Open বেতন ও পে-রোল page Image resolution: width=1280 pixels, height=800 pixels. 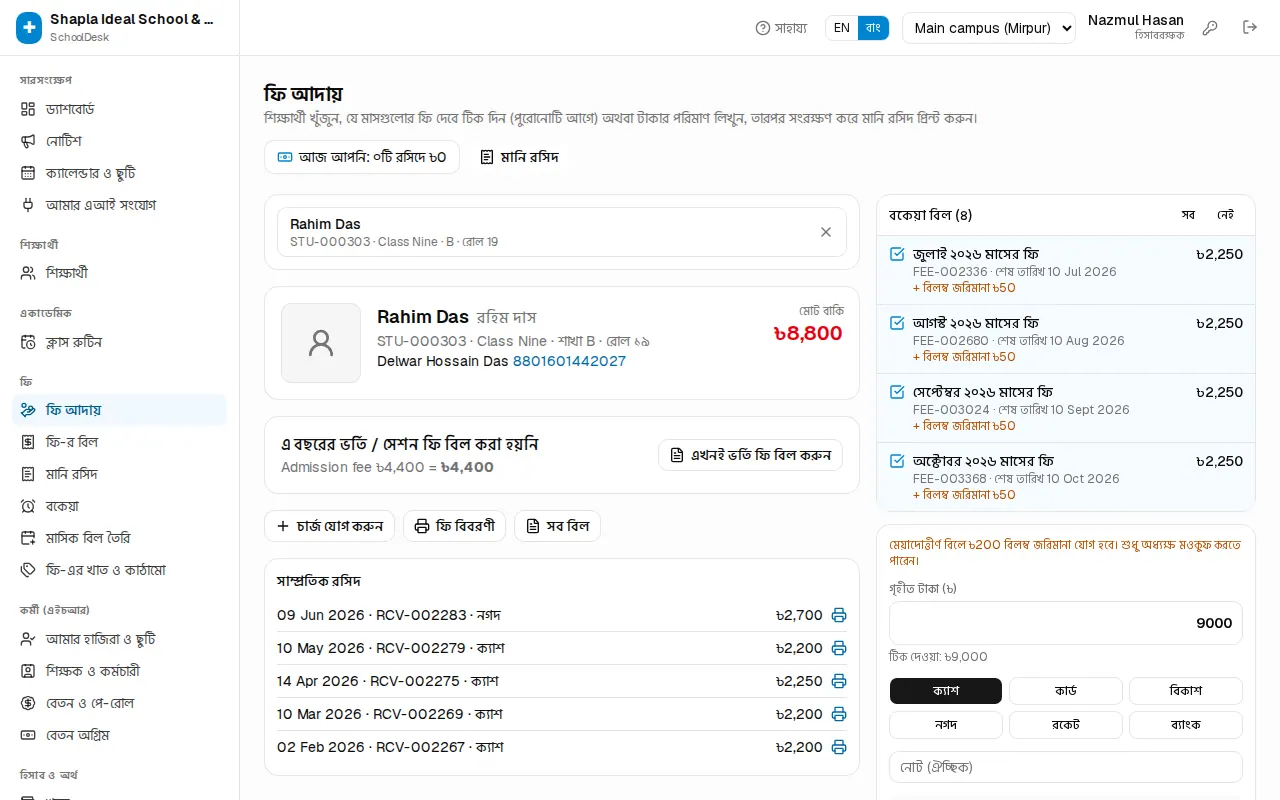[x=119, y=703]
